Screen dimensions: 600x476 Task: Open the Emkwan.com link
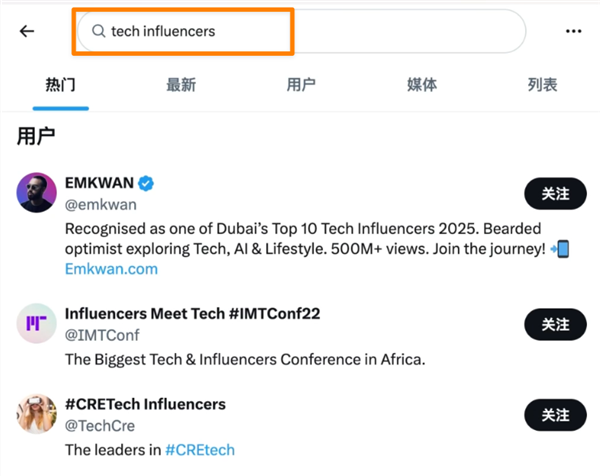[x=111, y=269]
